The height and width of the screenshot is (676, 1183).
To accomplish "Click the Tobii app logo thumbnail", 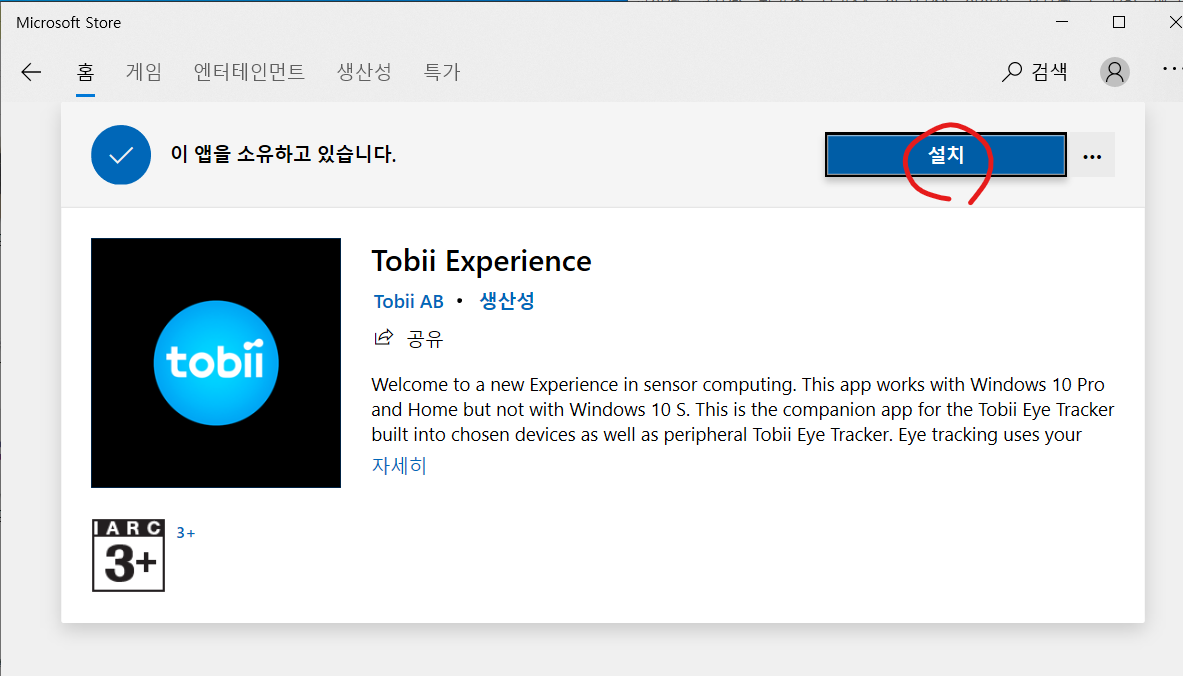I will [216, 363].
